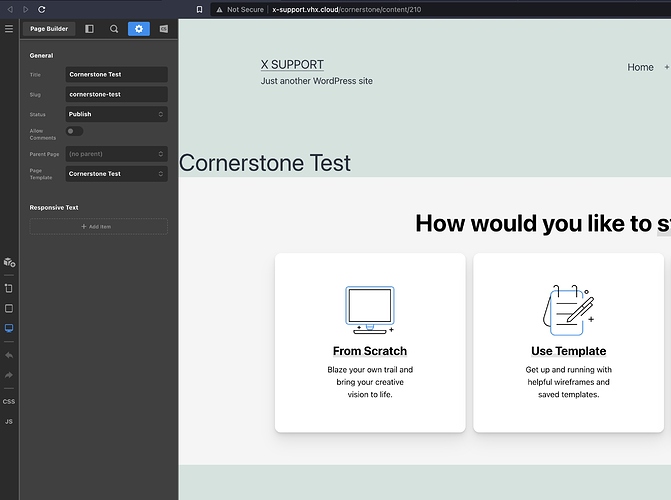
Task: Click the undo arrow in sidebar
Action: [x=9, y=355]
